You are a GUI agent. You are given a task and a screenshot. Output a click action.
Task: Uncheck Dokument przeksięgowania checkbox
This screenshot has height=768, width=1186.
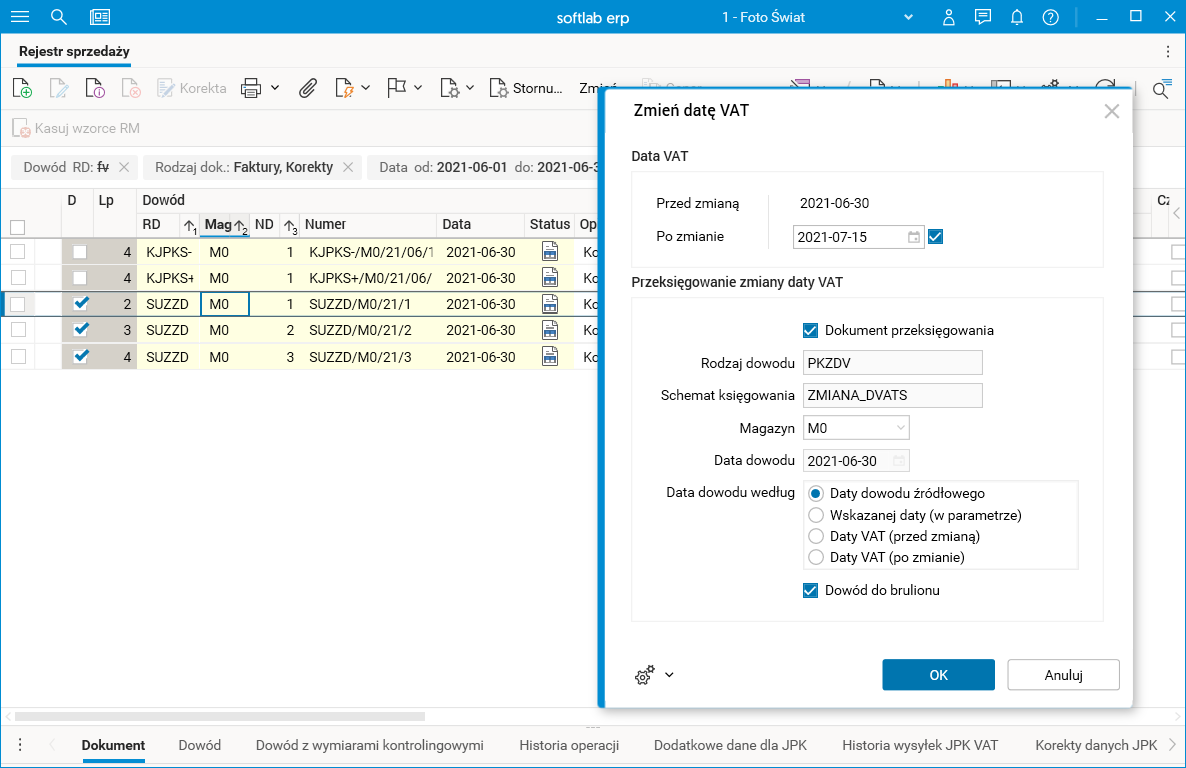tap(811, 330)
